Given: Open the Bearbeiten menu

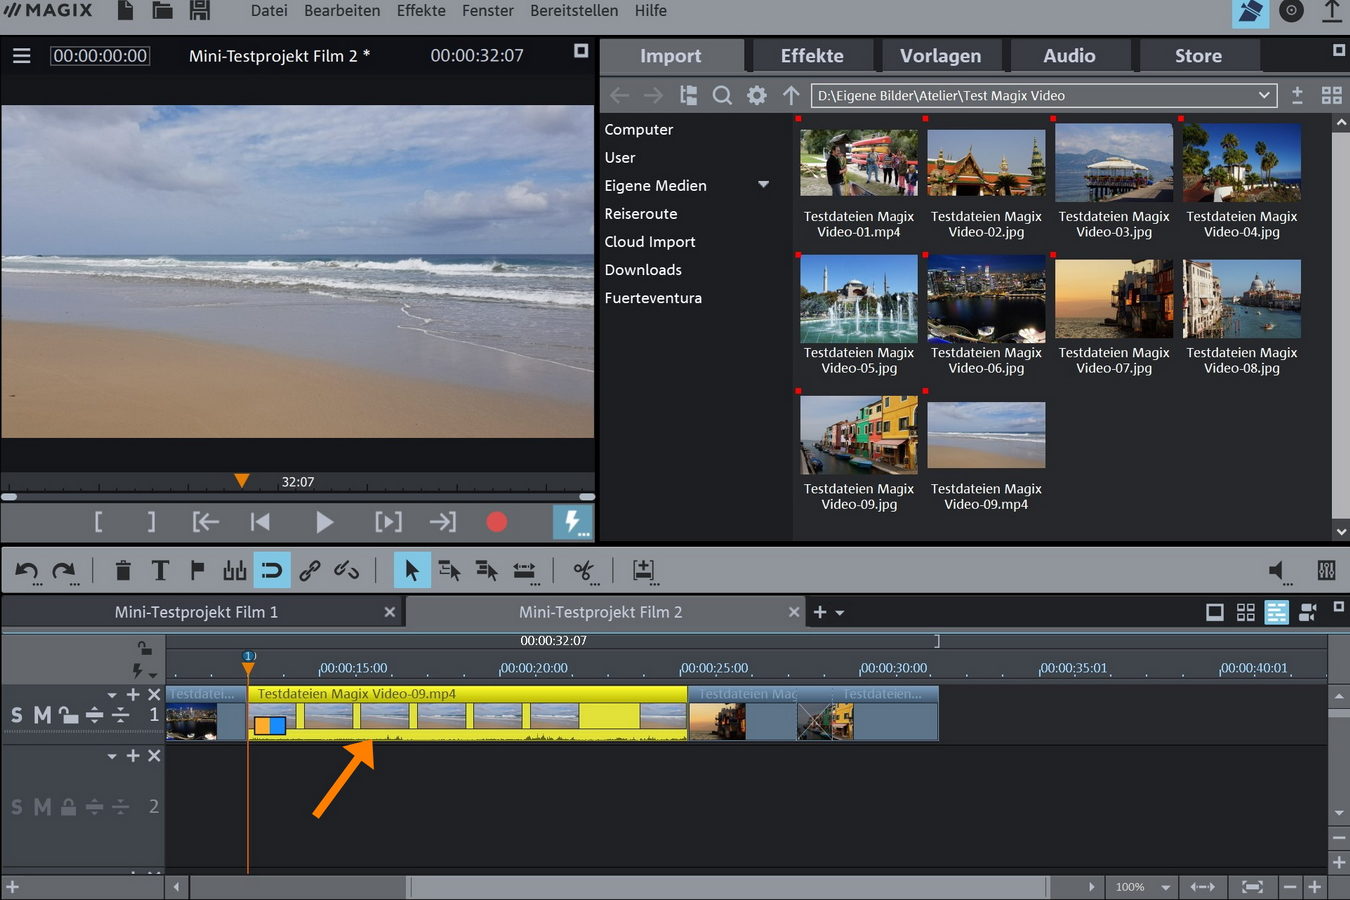Looking at the screenshot, I should (342, 11).
